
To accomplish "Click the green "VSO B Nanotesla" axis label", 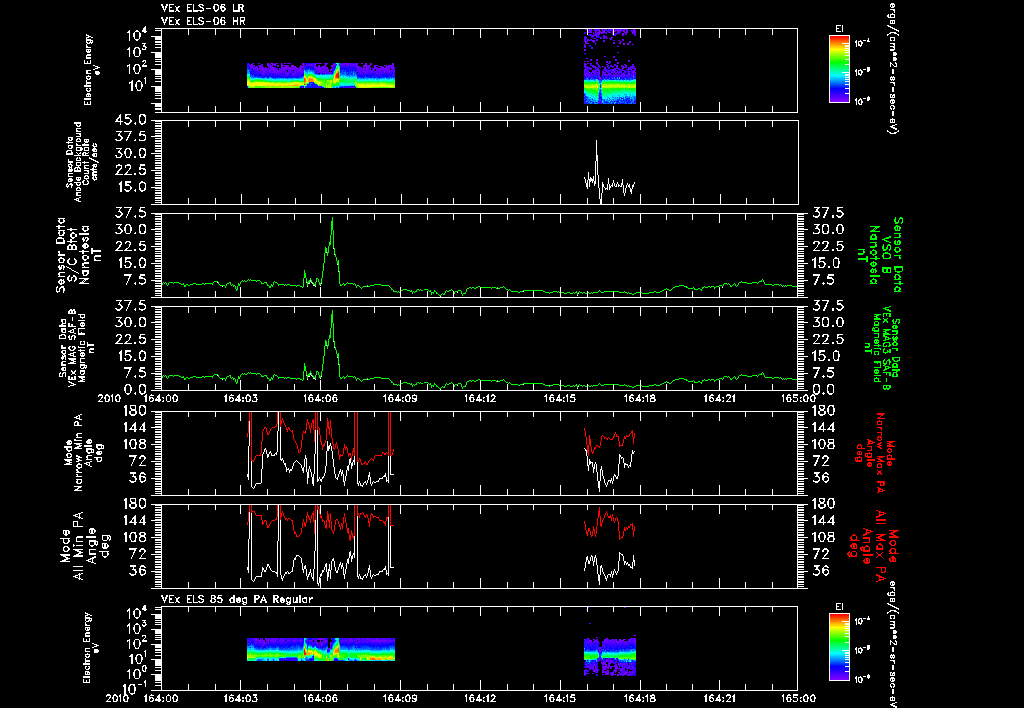I will pos(878,255).
